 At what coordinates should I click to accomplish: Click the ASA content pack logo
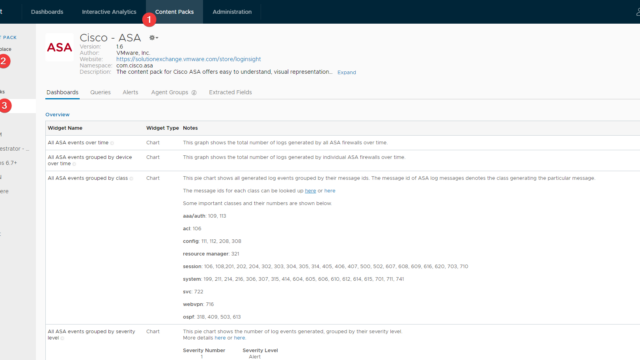coord(60,47)
